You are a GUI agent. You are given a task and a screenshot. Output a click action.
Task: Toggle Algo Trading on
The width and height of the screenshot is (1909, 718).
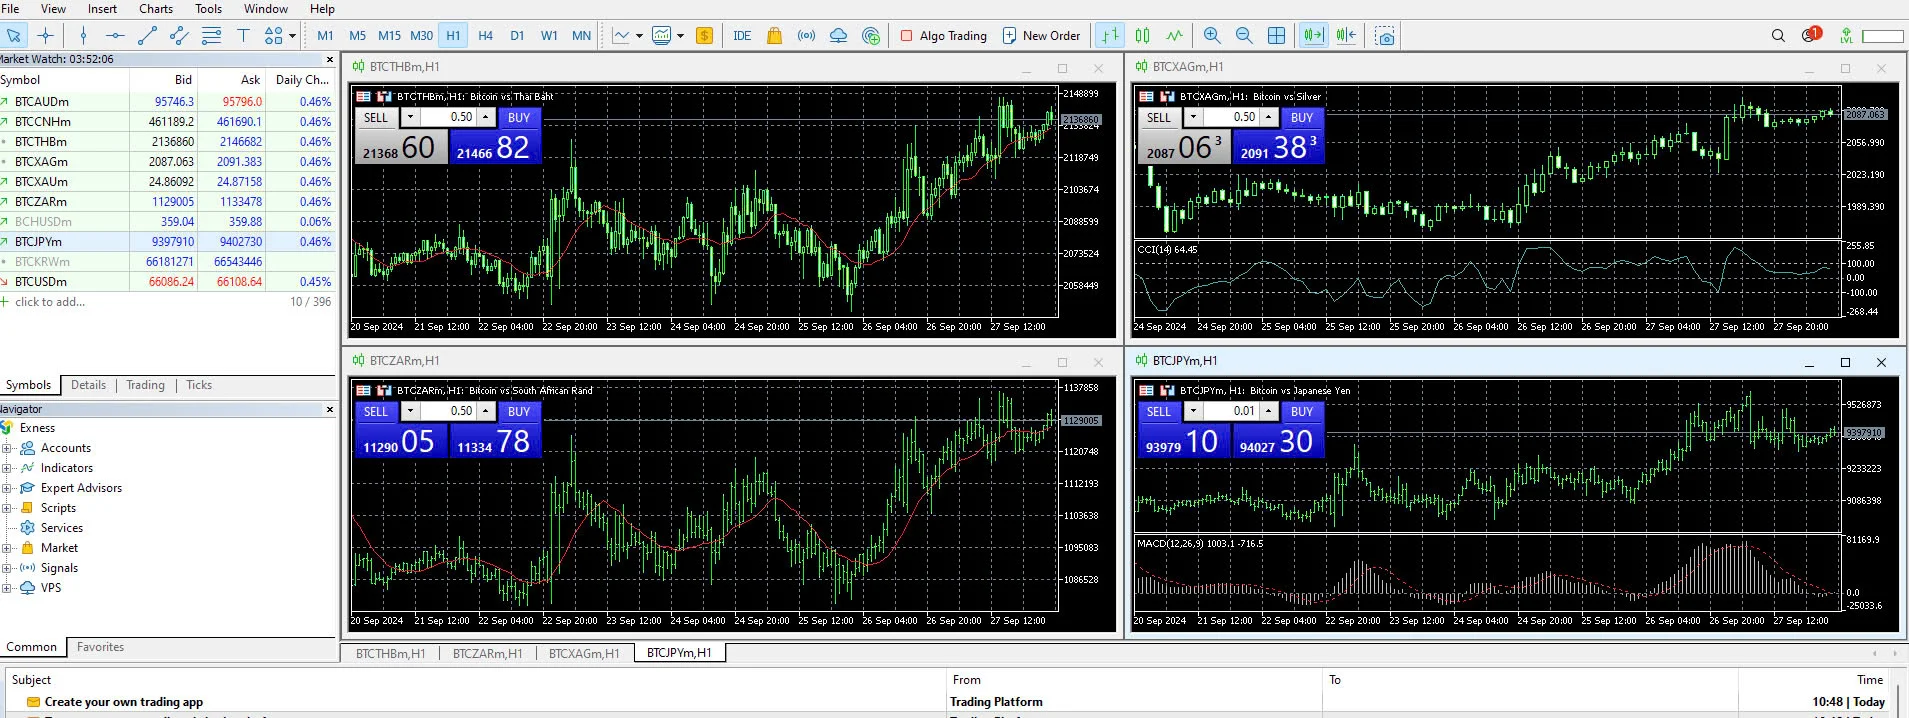click(943, 35)
